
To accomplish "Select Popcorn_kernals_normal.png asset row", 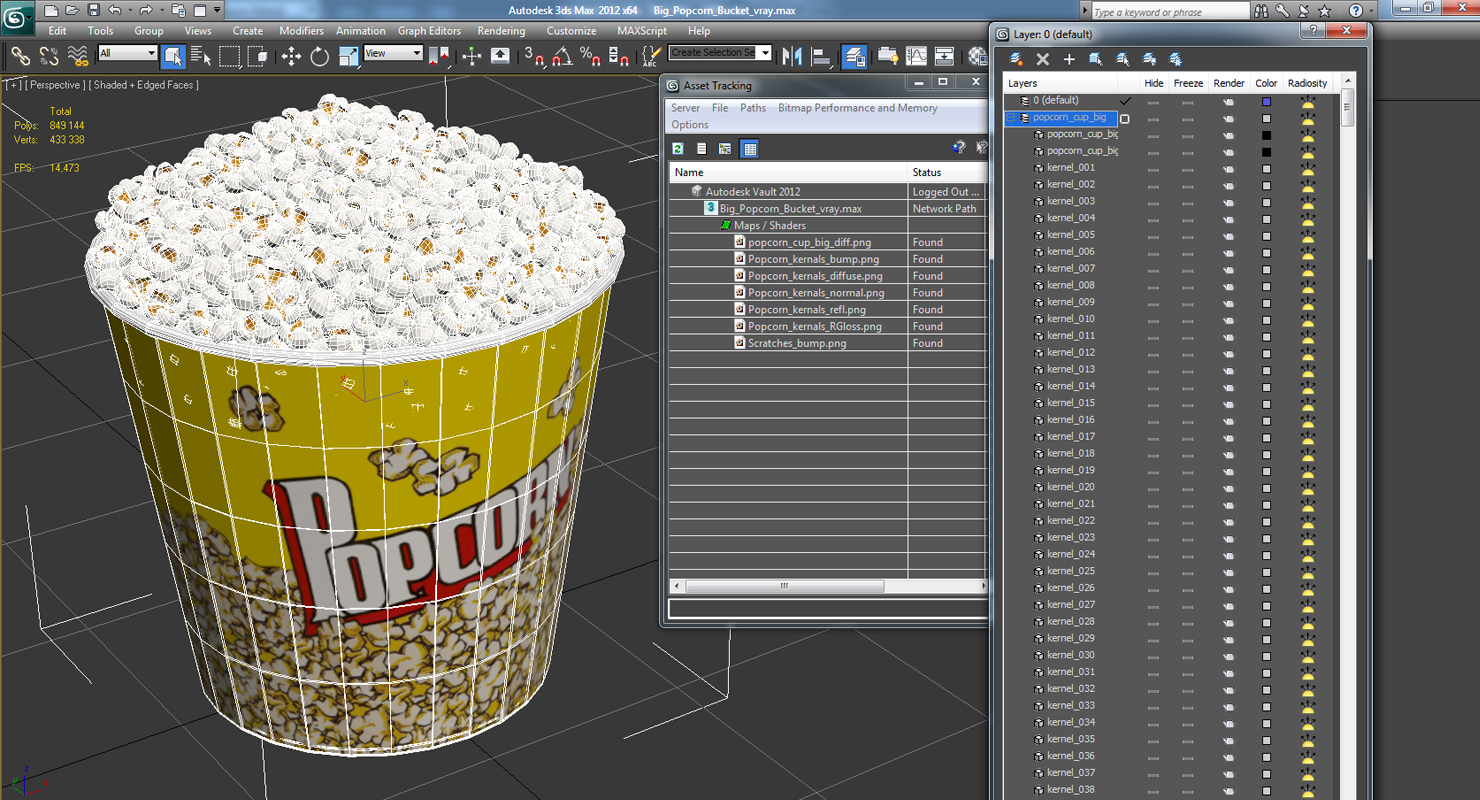I will 816,293.
